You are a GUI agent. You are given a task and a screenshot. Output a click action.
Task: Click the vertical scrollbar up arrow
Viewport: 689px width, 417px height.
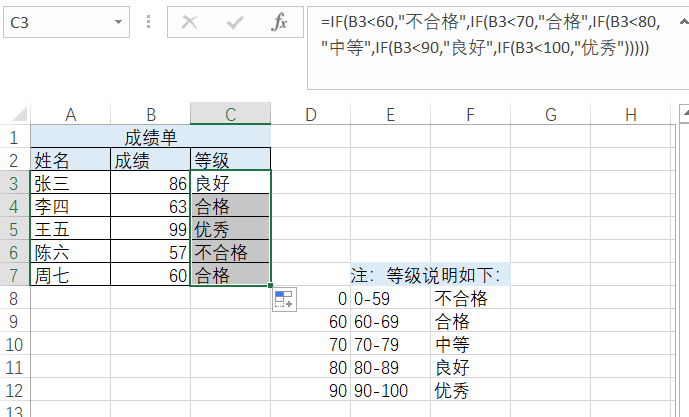point(685,113)
